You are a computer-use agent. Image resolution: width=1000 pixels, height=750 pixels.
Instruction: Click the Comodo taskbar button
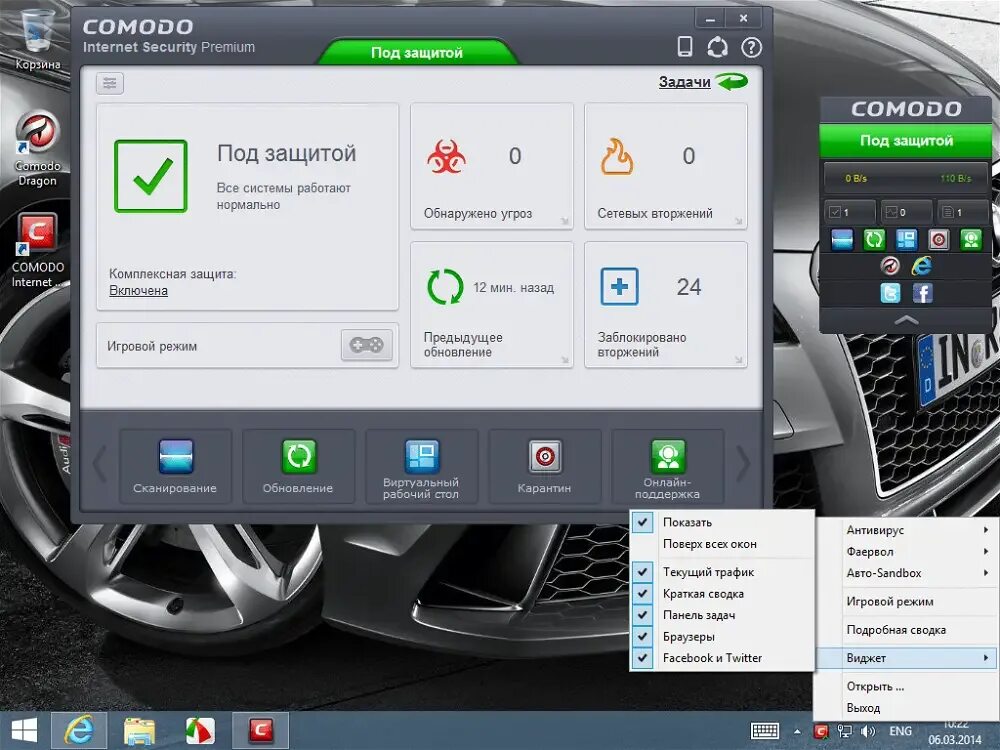261,731
